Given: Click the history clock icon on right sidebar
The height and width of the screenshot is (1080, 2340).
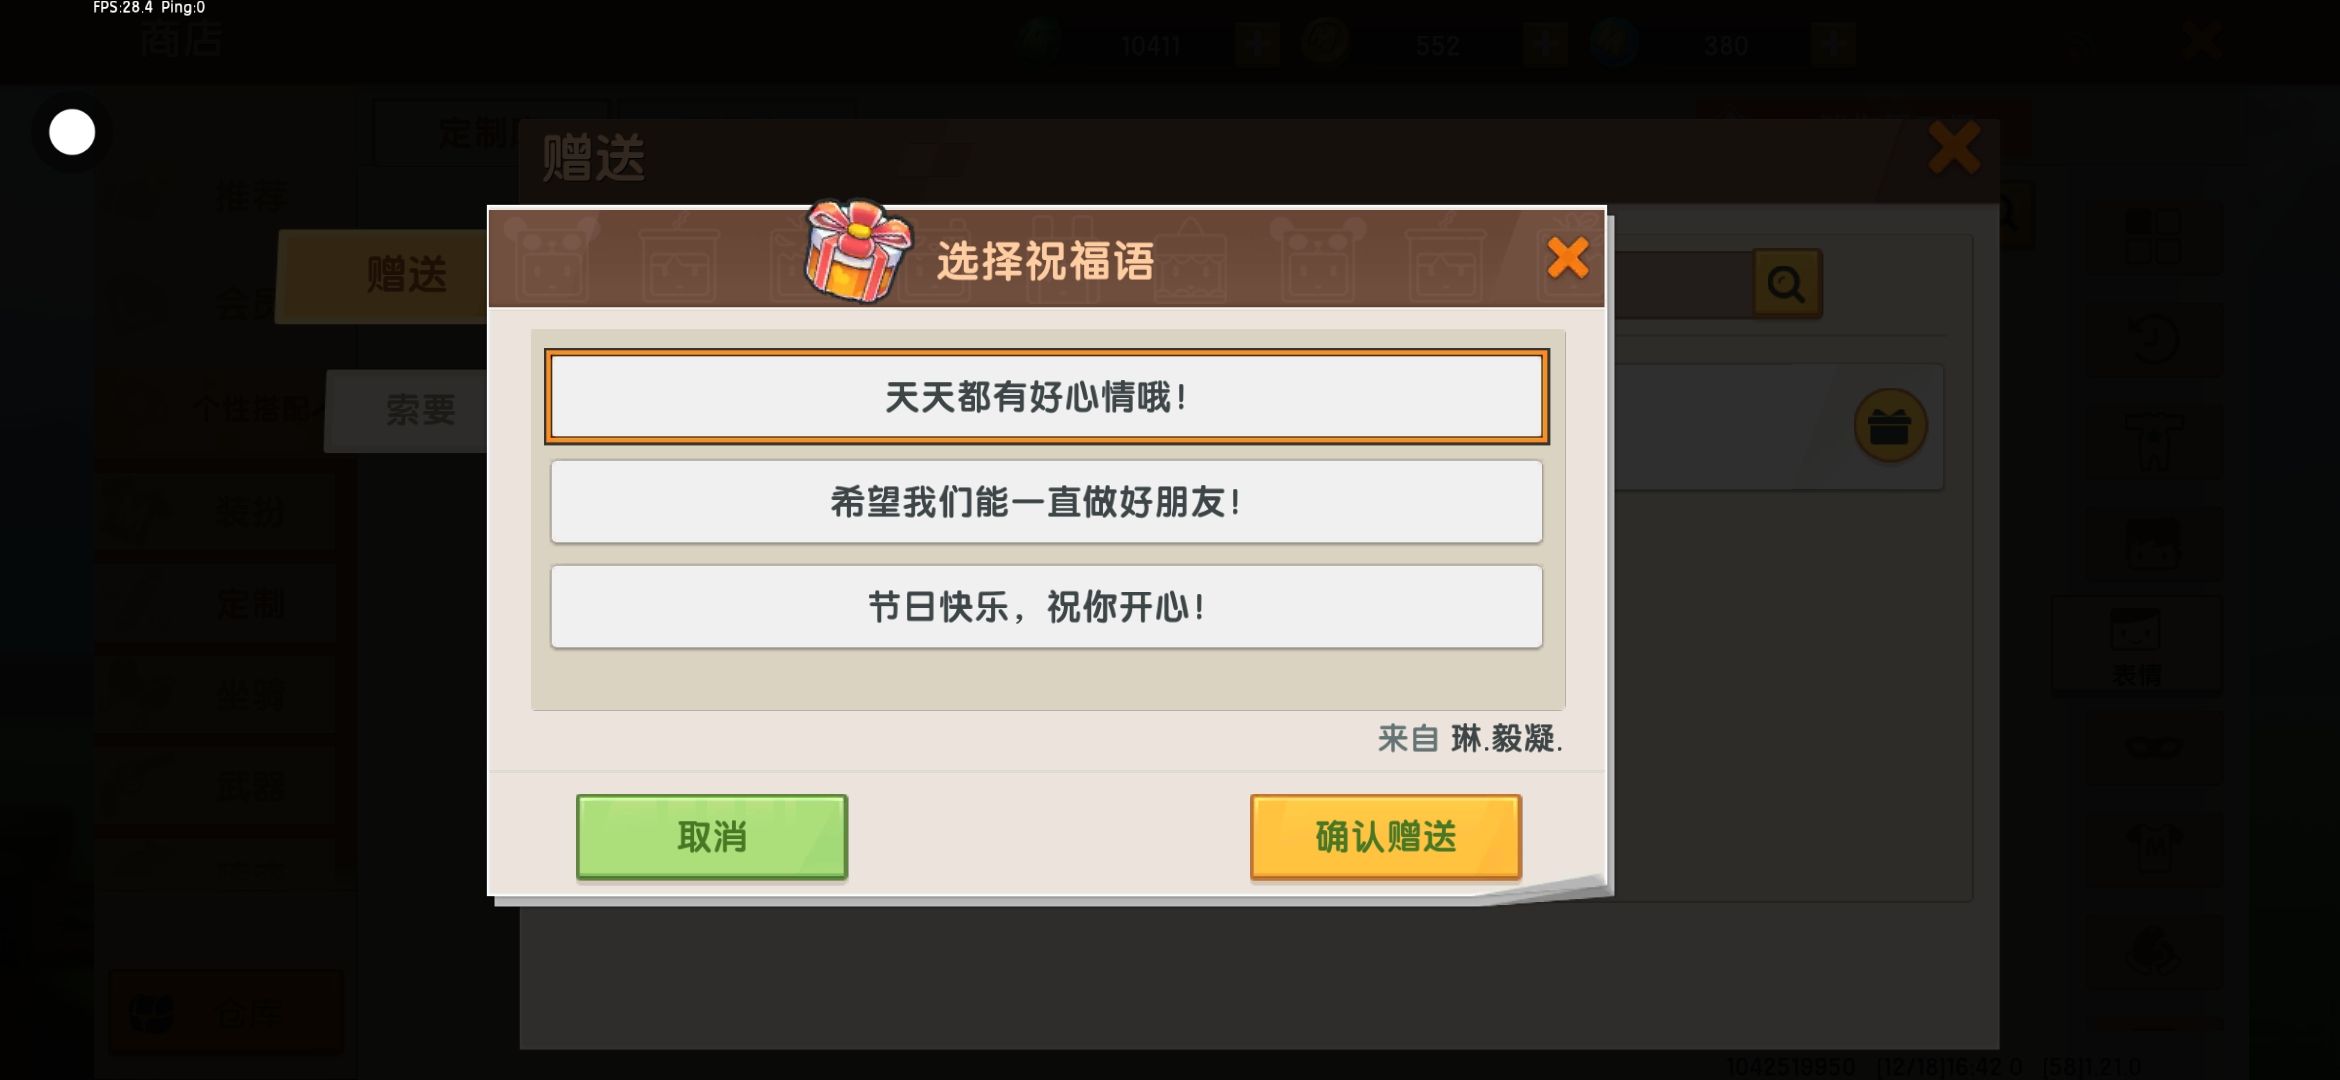Looking at the screenshot, I should (x=2154, y=340).
